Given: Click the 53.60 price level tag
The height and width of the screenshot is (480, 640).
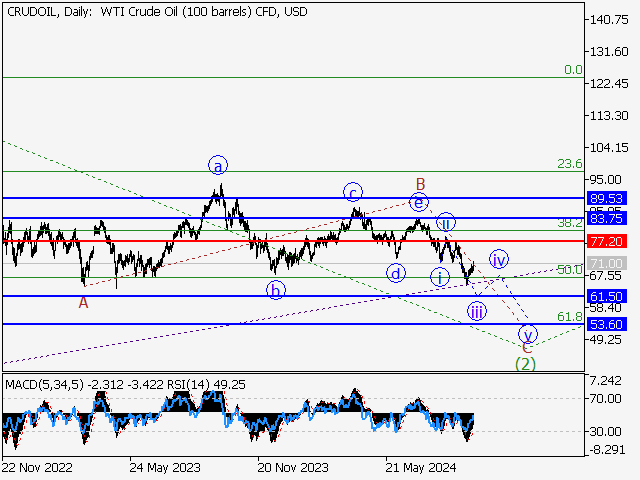Looking at the screenshot, I should click(606, 324).
